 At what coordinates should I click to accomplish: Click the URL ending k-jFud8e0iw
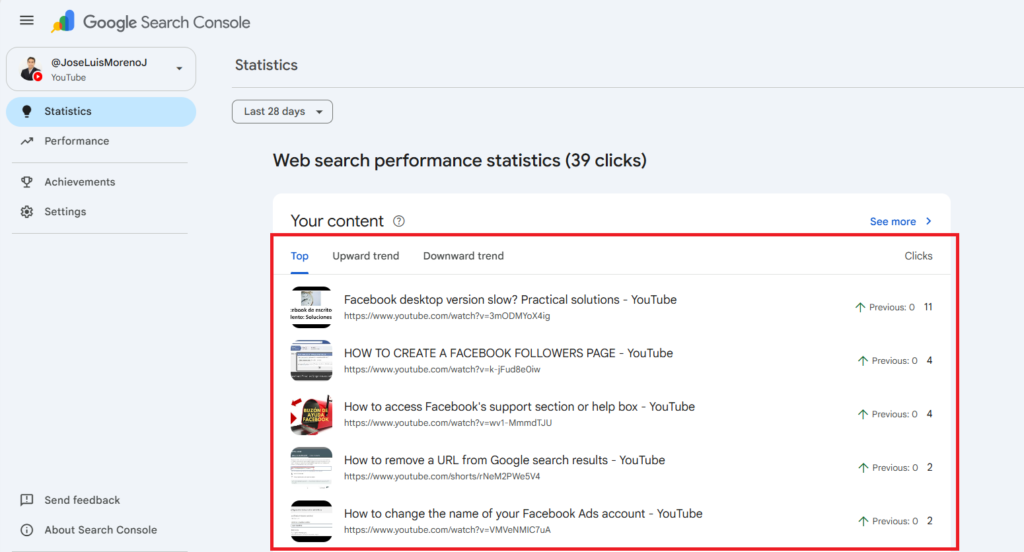[x=442, y=370]
